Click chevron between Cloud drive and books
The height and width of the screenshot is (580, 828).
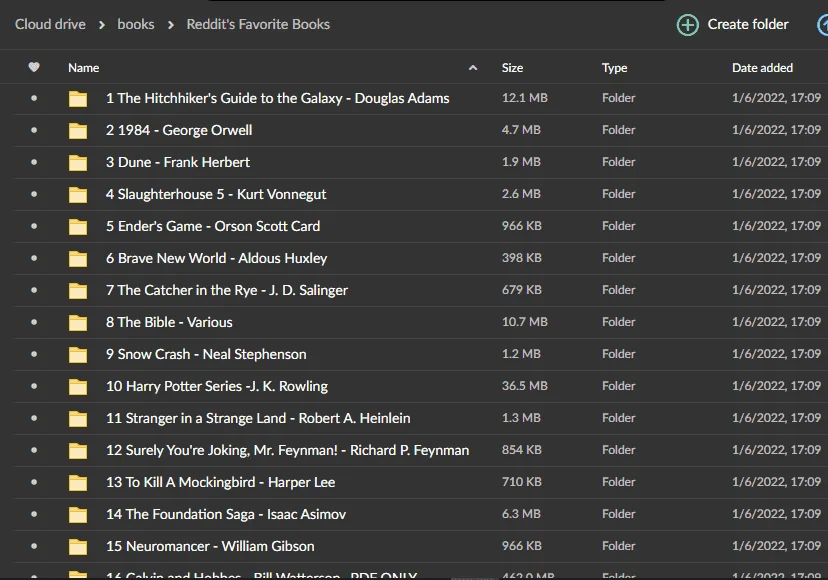click(x=101, y=25)
